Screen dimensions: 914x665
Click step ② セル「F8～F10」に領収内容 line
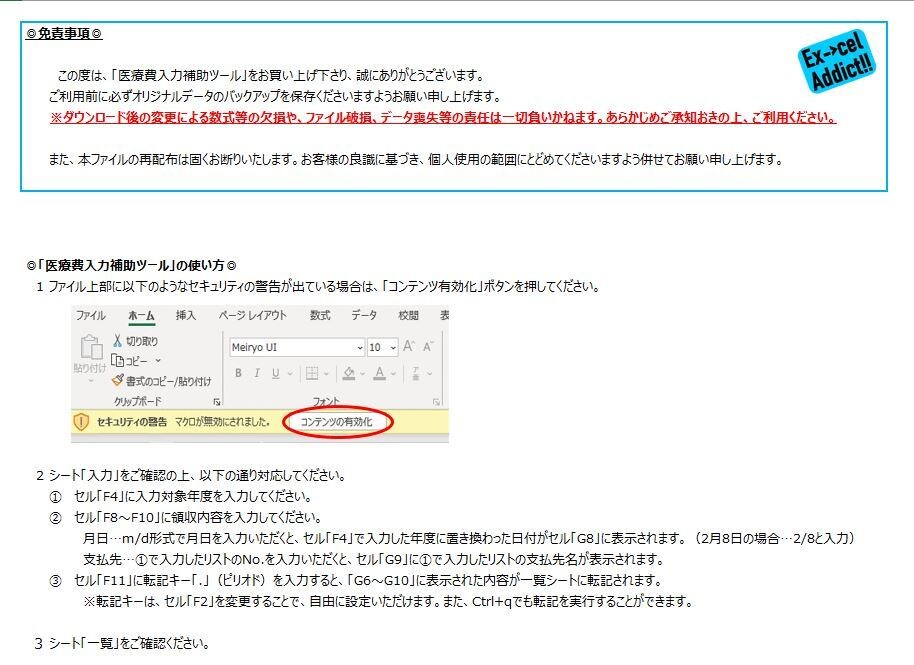click(186, 517)
